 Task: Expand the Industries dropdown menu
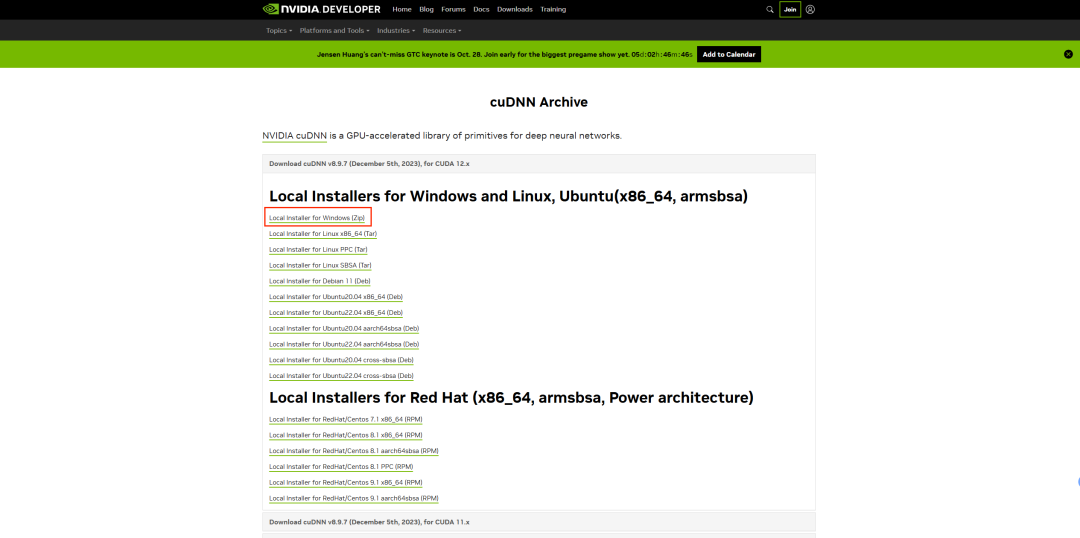click(x=396, y=30)
